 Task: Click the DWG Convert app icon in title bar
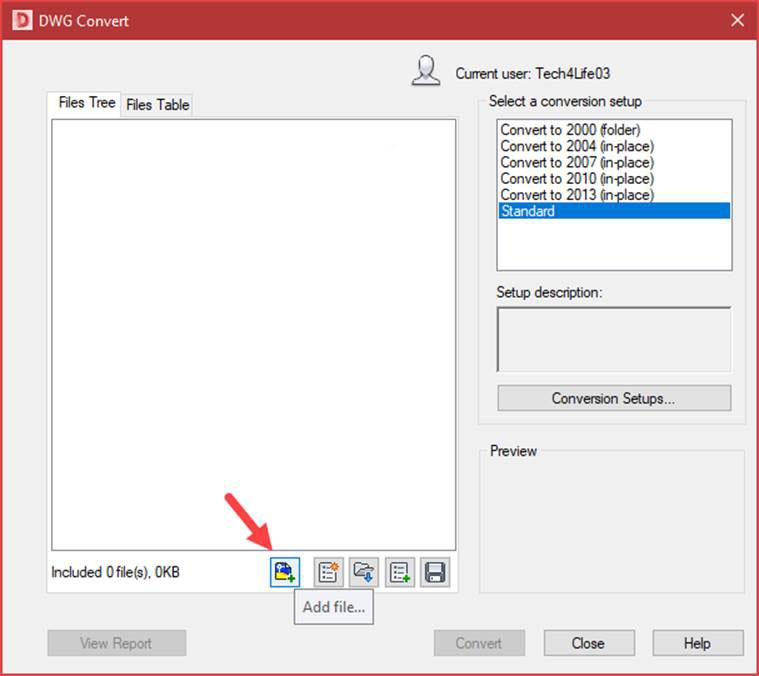[x=22, y=20]
